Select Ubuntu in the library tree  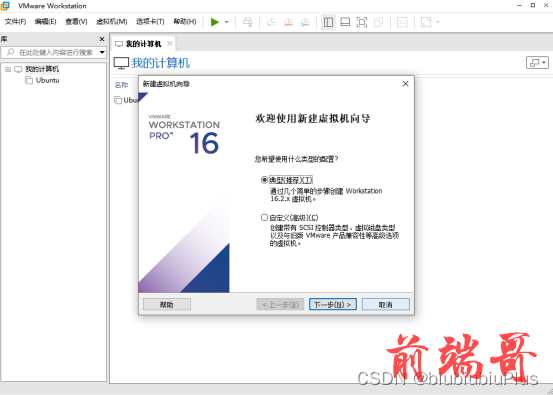point(47,80)
